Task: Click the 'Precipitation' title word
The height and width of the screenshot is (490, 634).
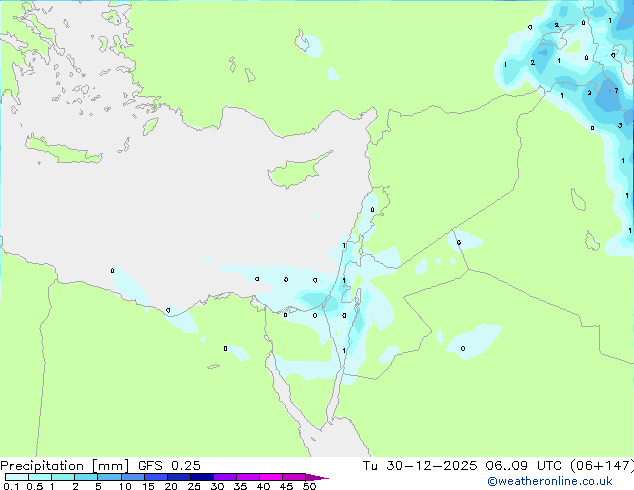Action: coord(42,466)
